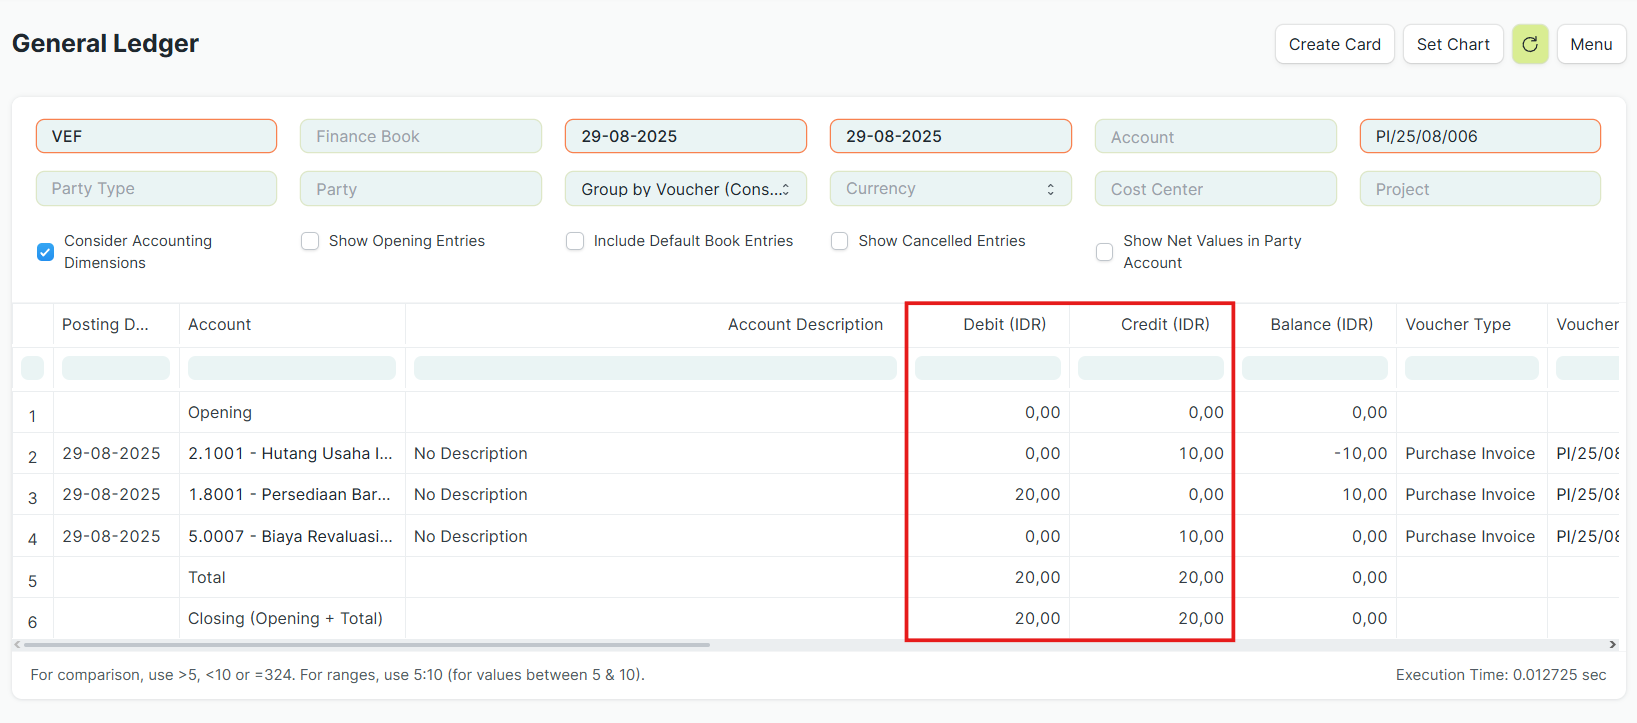The image size is (1637, 723).
Task: Click the Debit column filter box
Action: 988,368
